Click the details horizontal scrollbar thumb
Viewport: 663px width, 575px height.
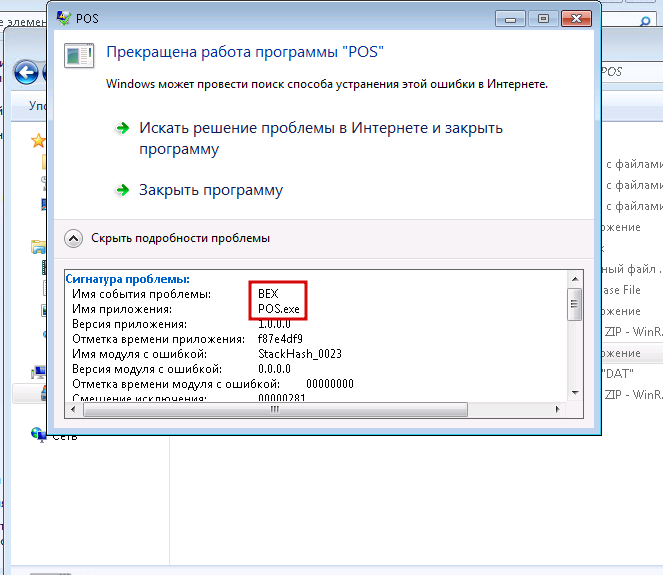click(275, 409)
